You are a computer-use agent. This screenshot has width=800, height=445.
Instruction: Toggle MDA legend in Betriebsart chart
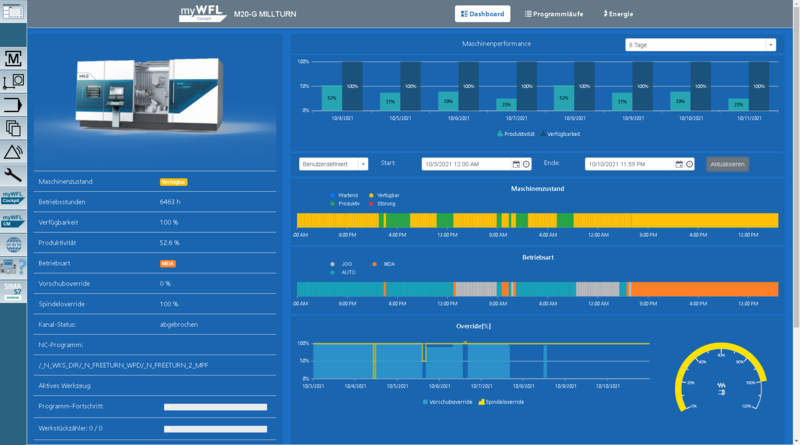point(384,264)
